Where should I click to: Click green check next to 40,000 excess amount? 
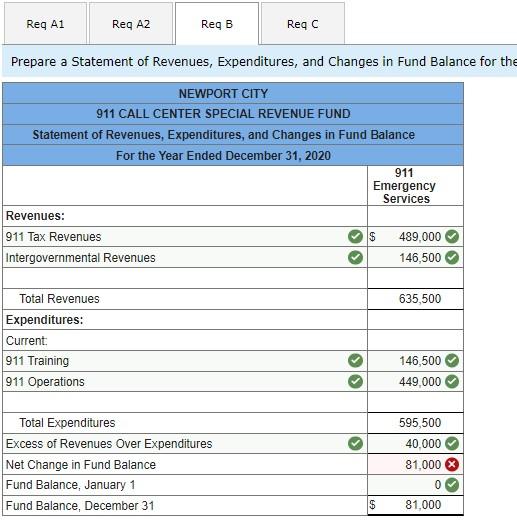tap(452, 444)
